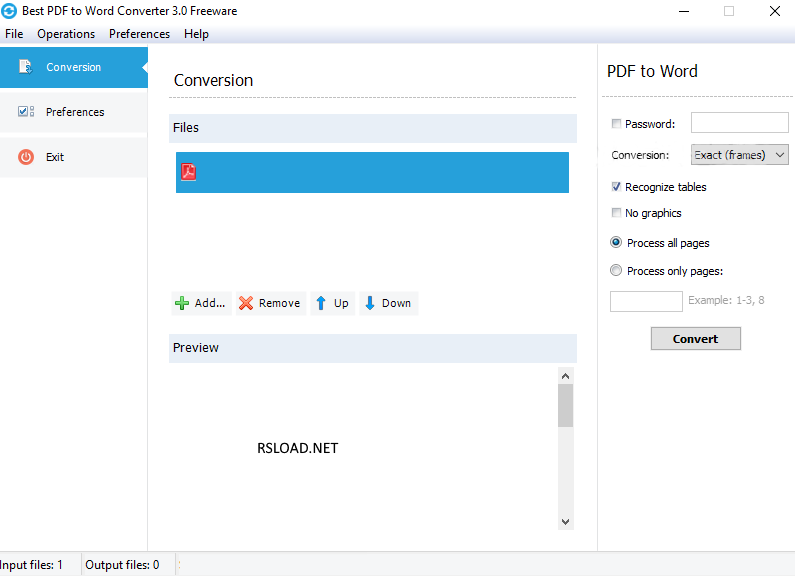
Task: Click the Add... button label
Action: pos(210,303)
